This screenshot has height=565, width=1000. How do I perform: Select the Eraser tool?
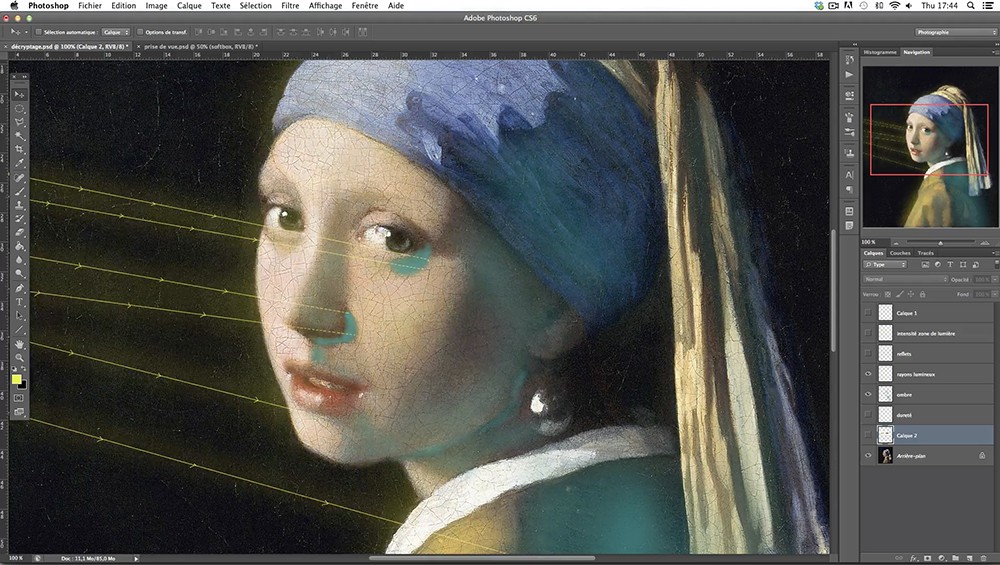(x=19, y=233)
